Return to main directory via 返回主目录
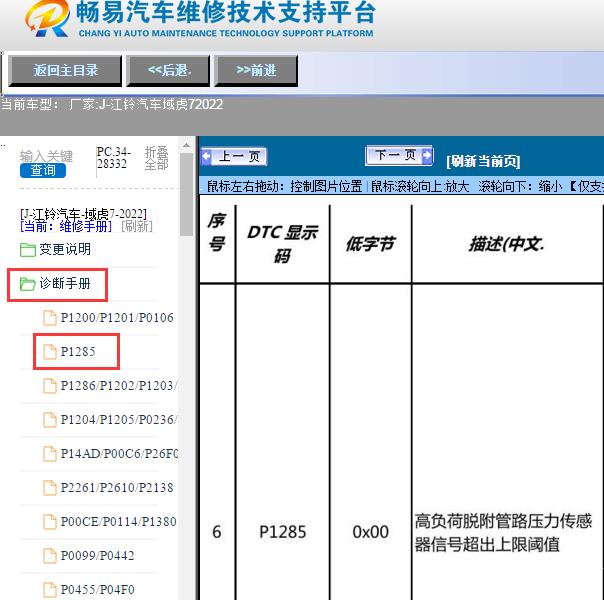 pos(65,70)
